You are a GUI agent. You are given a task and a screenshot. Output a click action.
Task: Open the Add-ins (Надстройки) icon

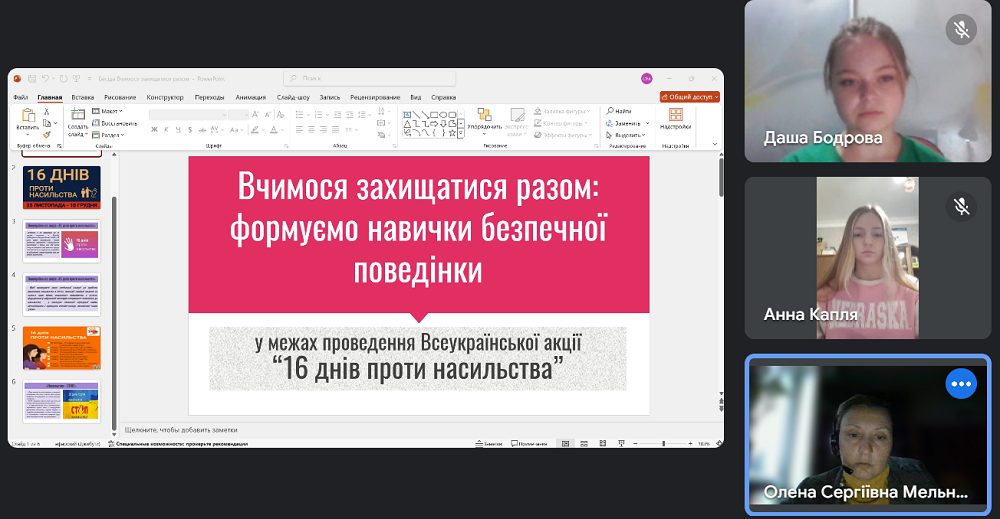tap(675, 115)
